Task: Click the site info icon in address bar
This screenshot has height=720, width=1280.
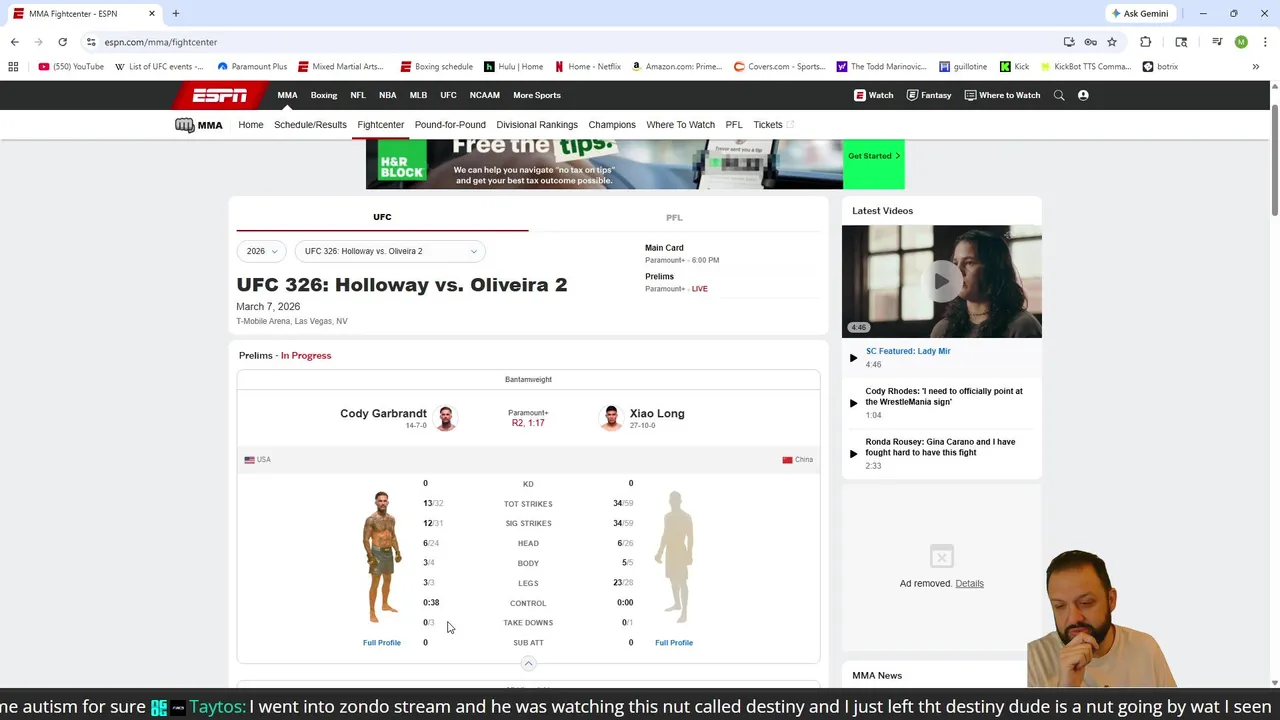Action: click(x=91, y=42)
